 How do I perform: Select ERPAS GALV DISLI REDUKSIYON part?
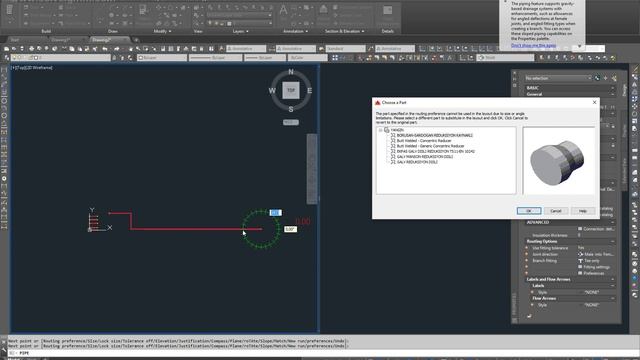436,151
